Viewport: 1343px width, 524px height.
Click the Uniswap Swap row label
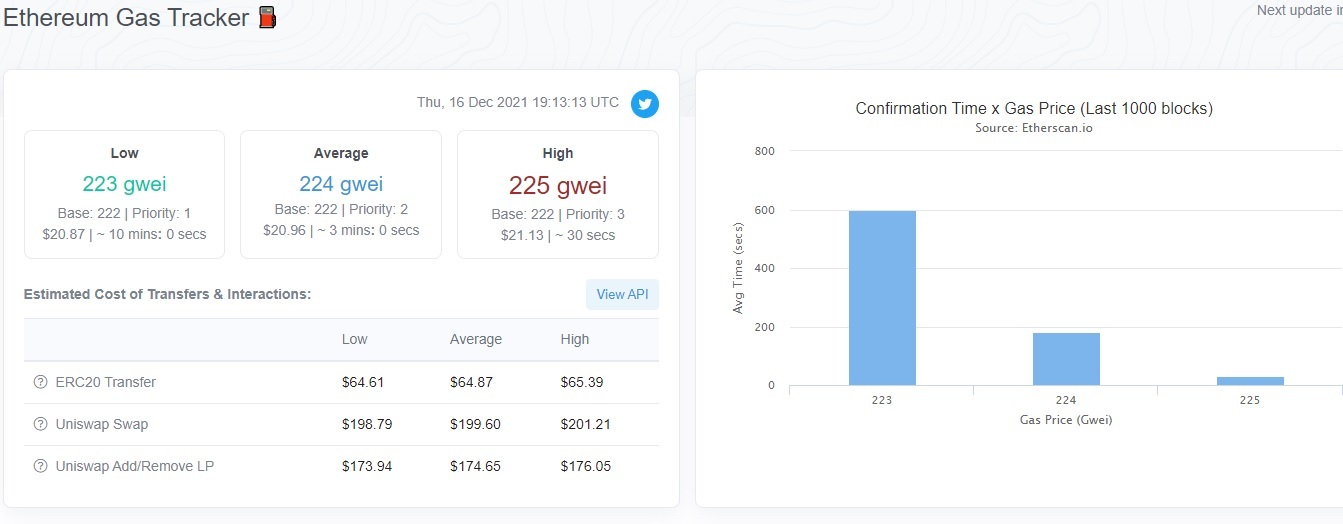tap(102, 424)
